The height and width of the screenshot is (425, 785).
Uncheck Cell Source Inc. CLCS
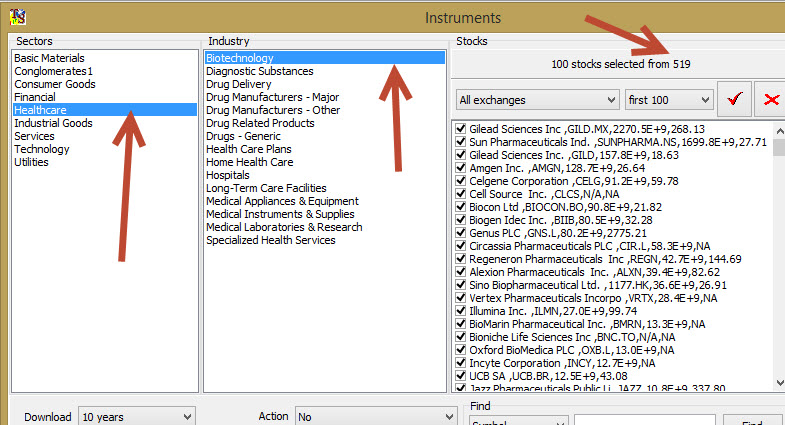461,194
